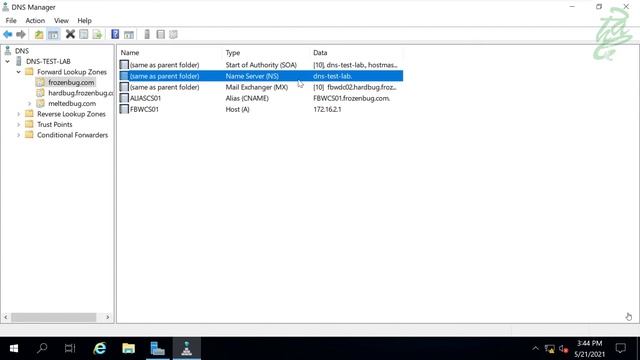The height and width of the screenshot is (360, 640).
Task: Select the FBWCS01 host record
Action: click(261, 109)
